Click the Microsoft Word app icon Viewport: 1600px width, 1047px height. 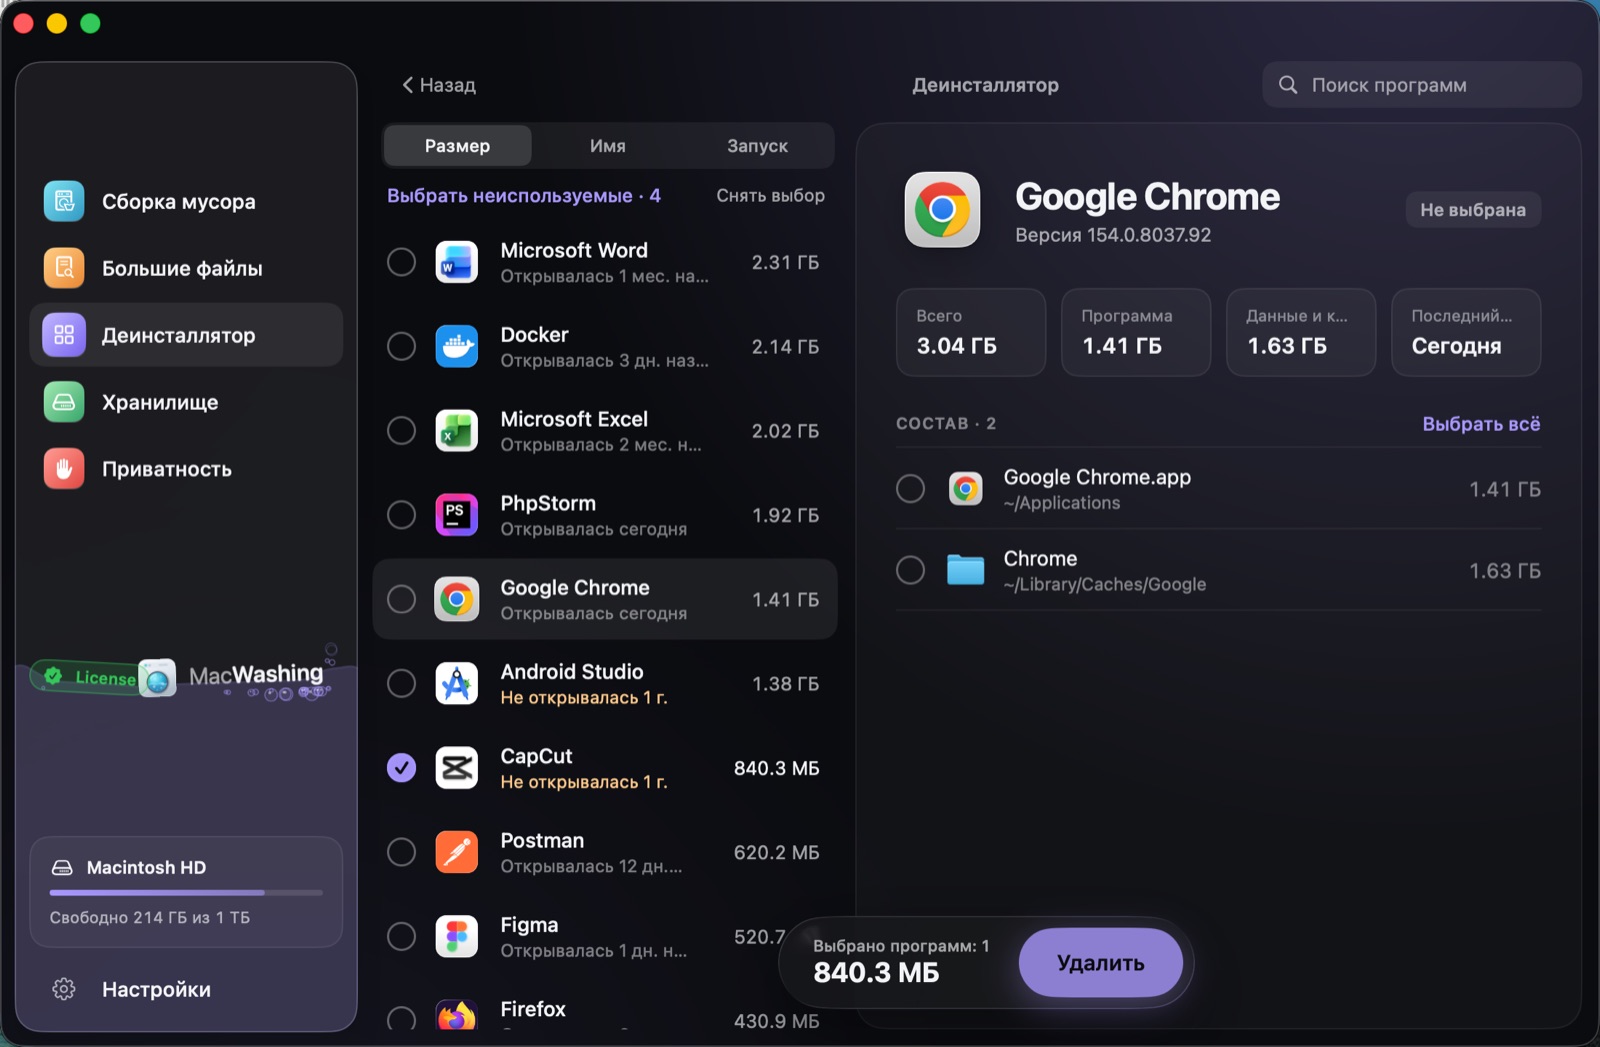(457, 262)
